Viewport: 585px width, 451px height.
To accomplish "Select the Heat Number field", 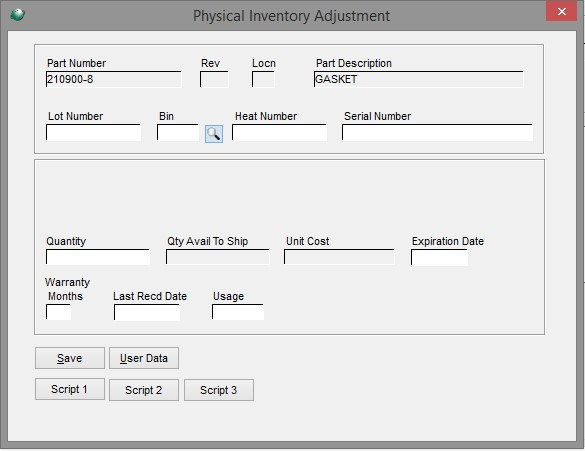I will (279, 132).
